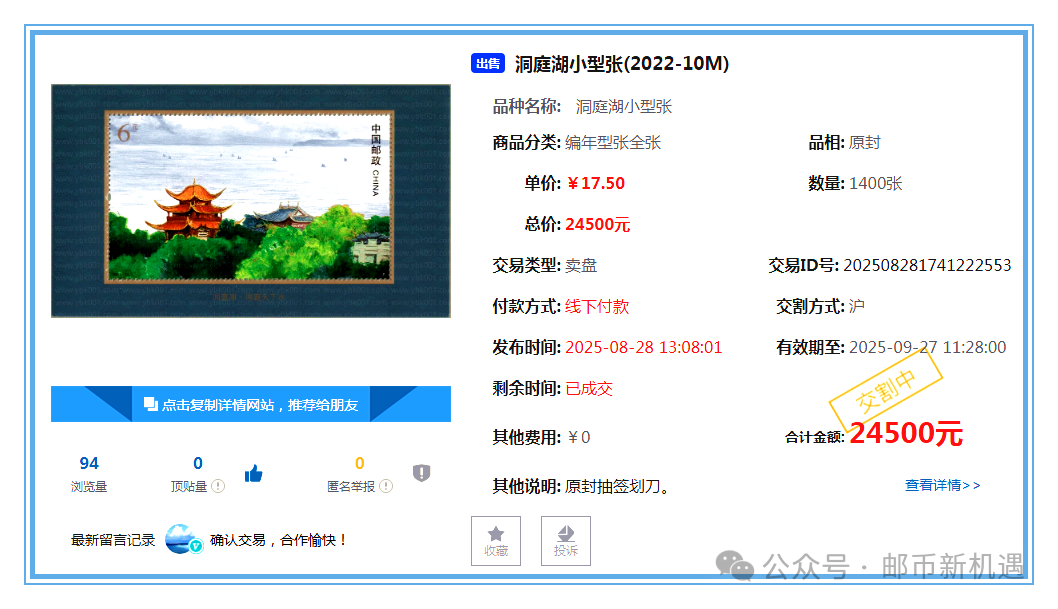Click 品种名称 value 洞庭湖小型张
This screenshot has height=609, width=1058.
pos(624,107)
